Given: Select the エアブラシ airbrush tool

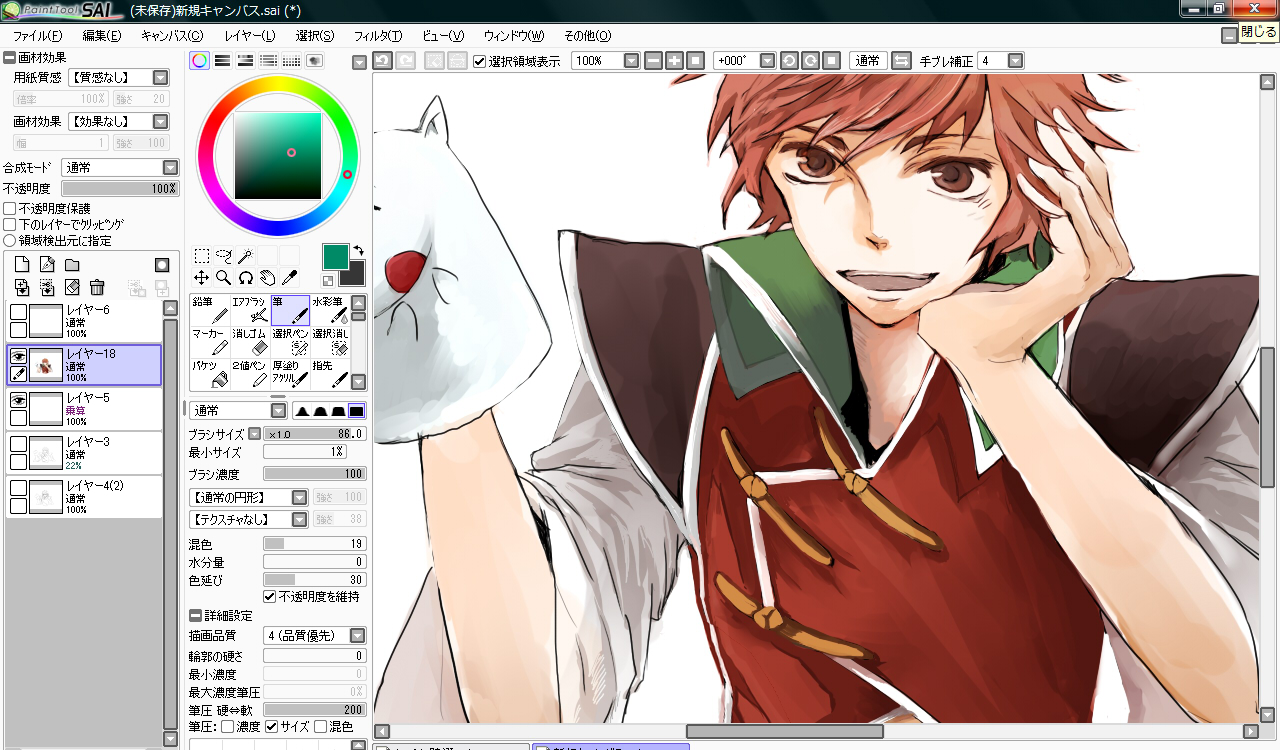Looking at the screenshot, I should 250,310.
